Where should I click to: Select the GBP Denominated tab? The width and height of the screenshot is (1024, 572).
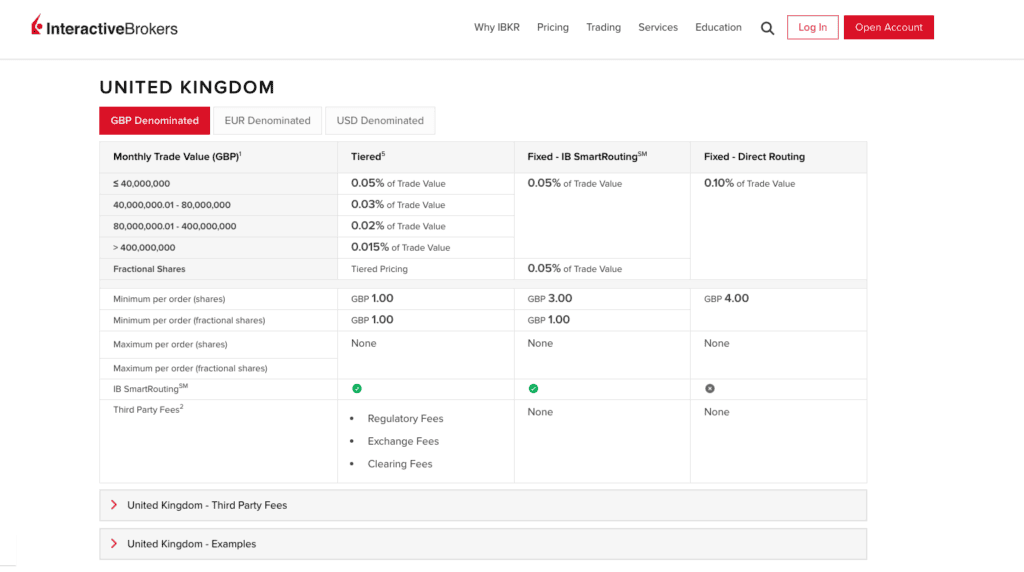[155, 121]
